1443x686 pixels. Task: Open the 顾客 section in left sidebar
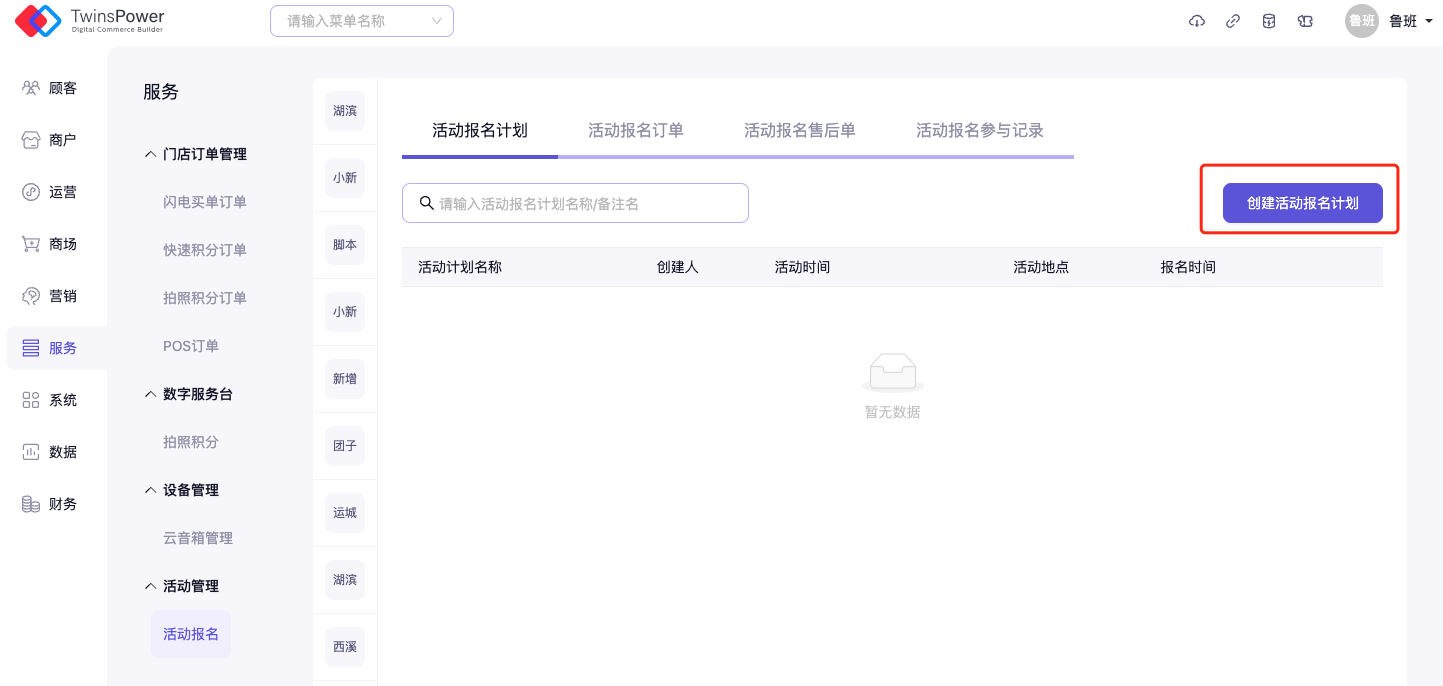(51, 88)
